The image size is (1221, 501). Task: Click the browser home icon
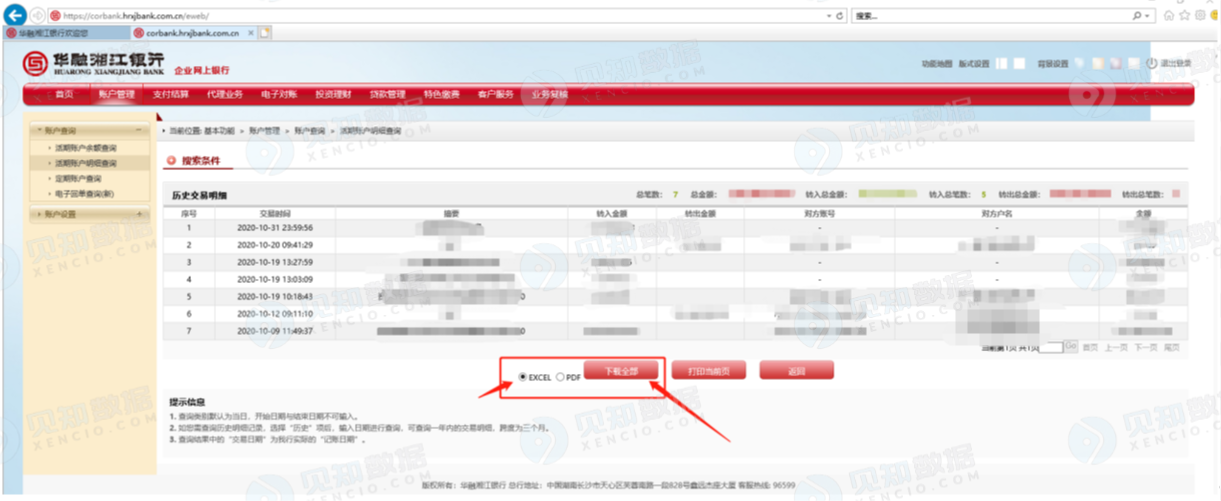click(1168, 16)
